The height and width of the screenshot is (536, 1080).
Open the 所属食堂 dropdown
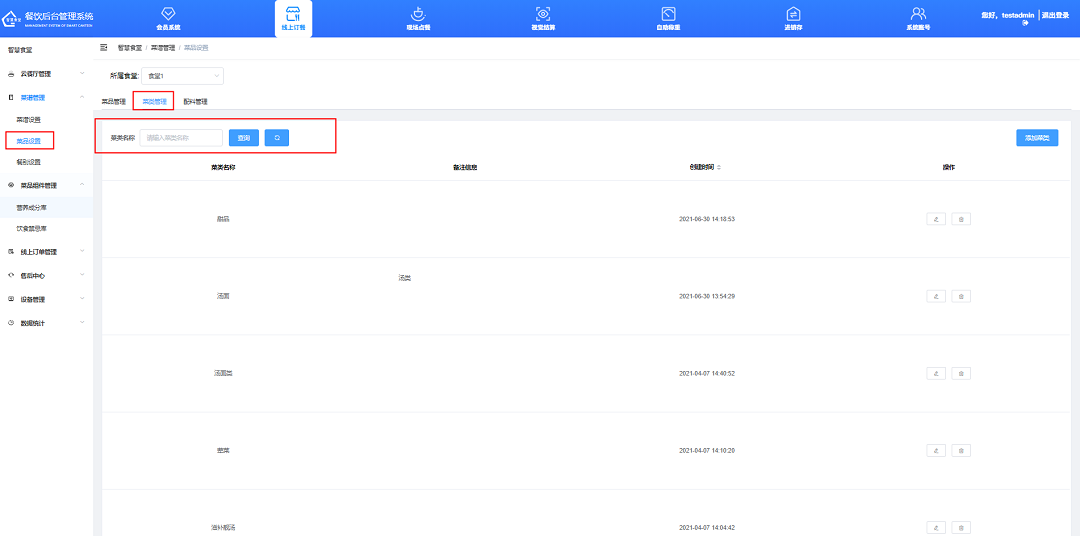pyautogui.click(x=183, y=76)
